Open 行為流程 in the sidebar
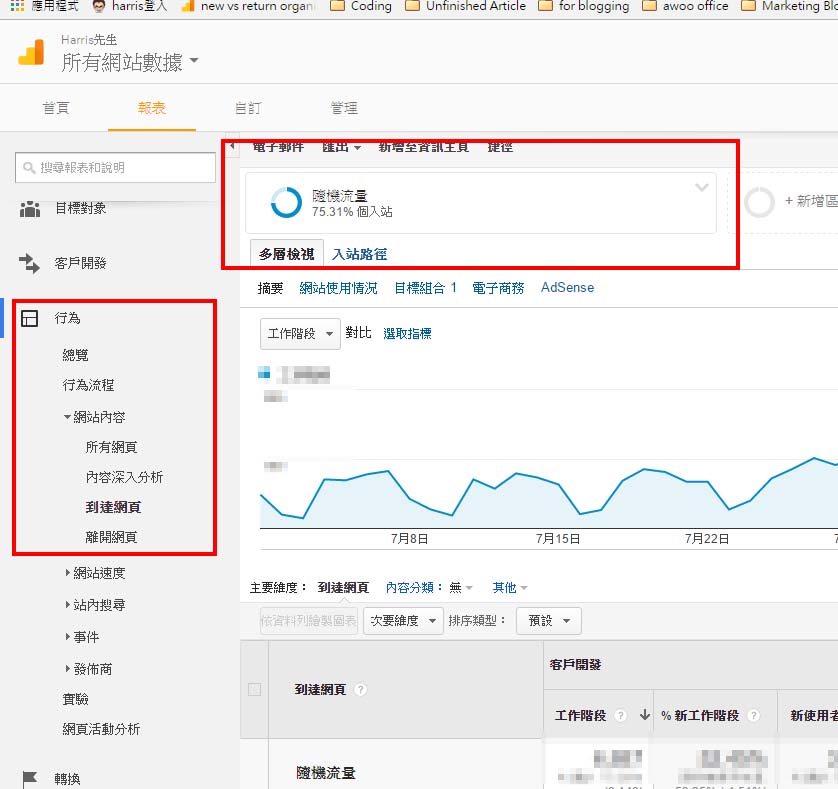This screenshot has height=789, width=838. (88, 385)
